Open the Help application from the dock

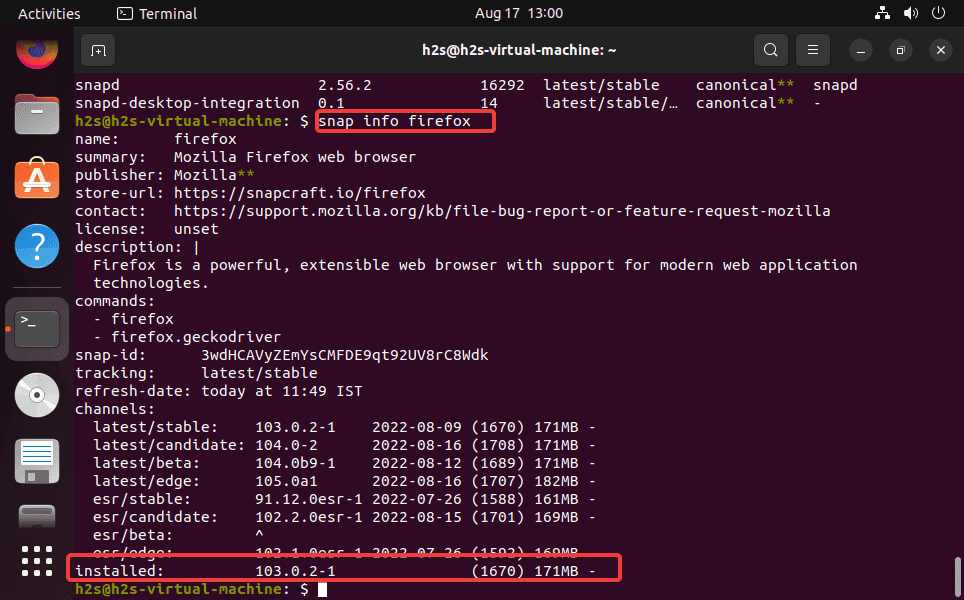37,245
